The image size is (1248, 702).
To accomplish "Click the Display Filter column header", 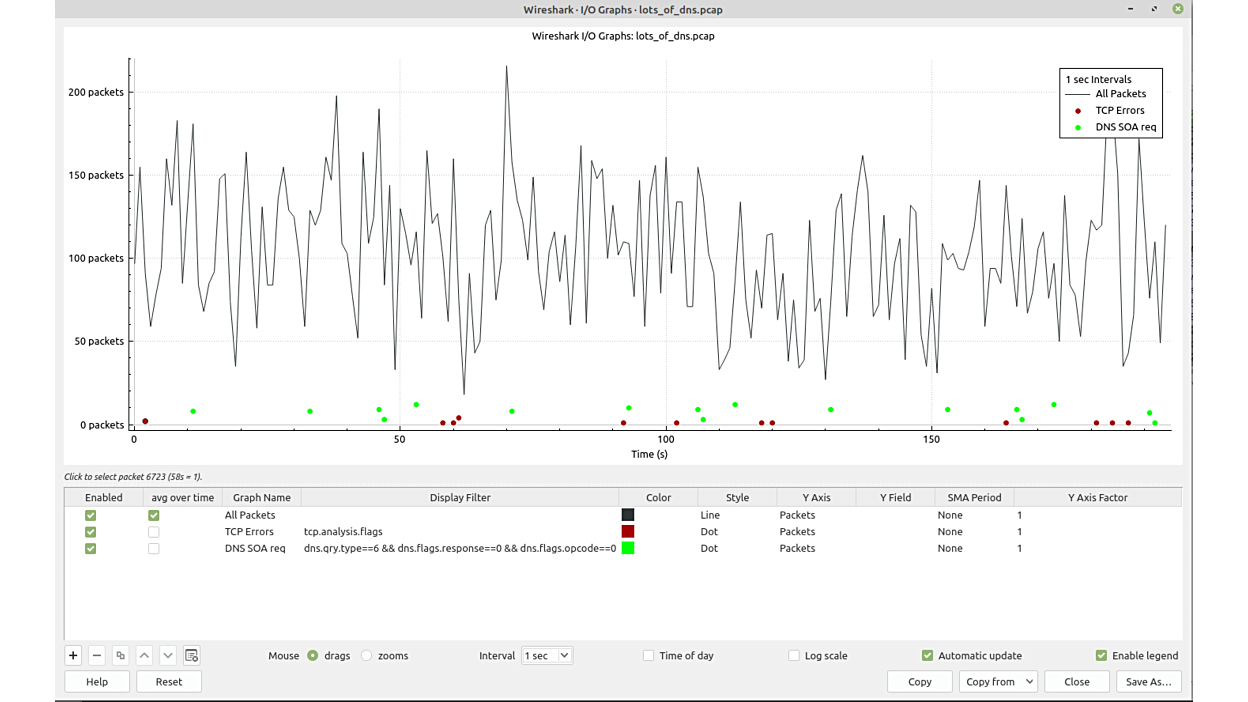I will pos(460,497).
